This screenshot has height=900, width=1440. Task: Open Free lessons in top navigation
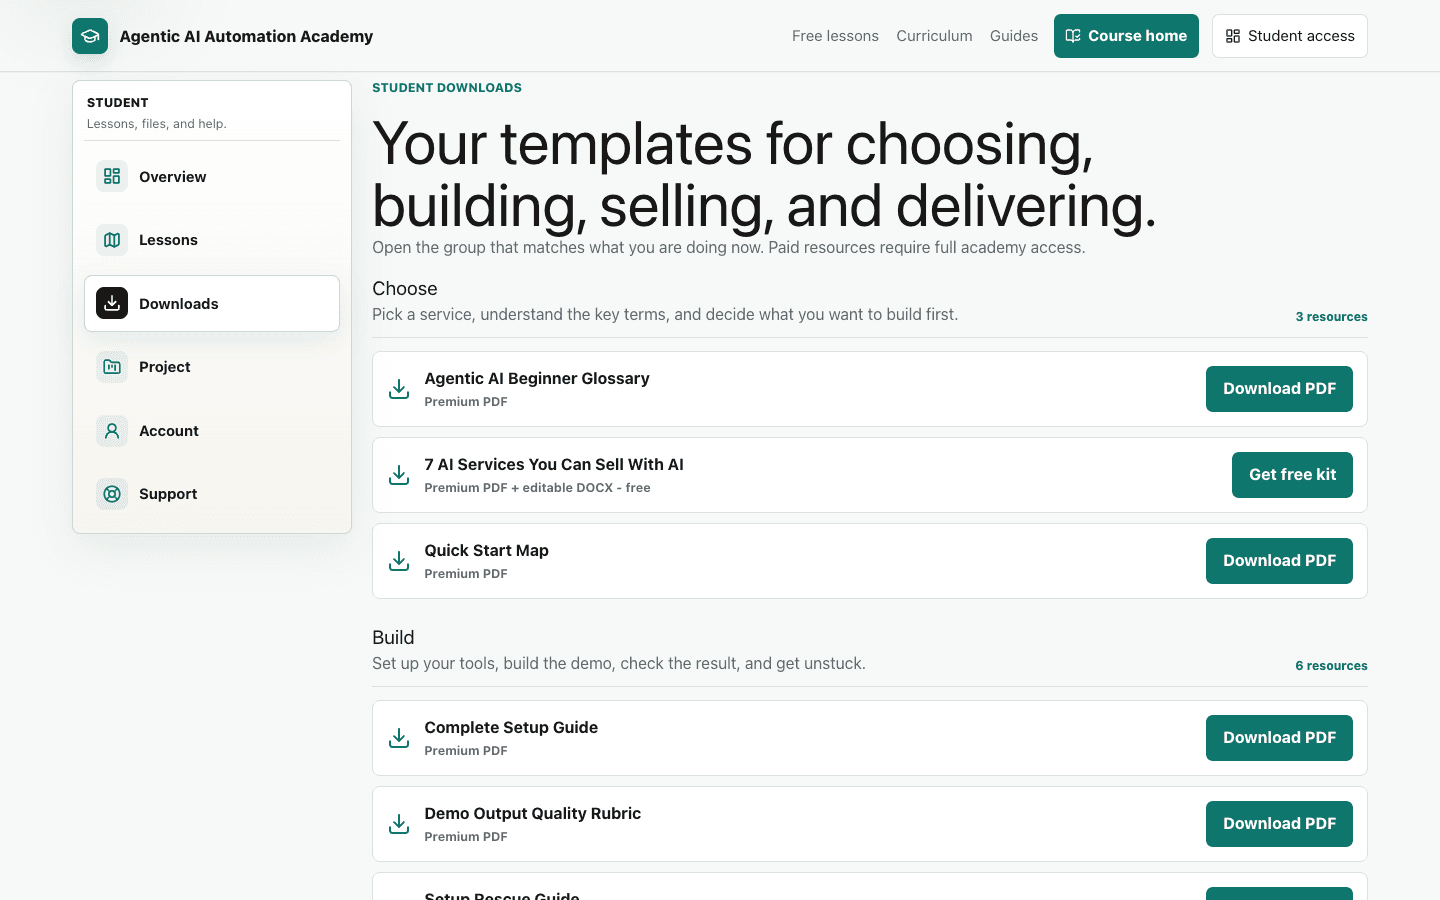tap(835, 36)
